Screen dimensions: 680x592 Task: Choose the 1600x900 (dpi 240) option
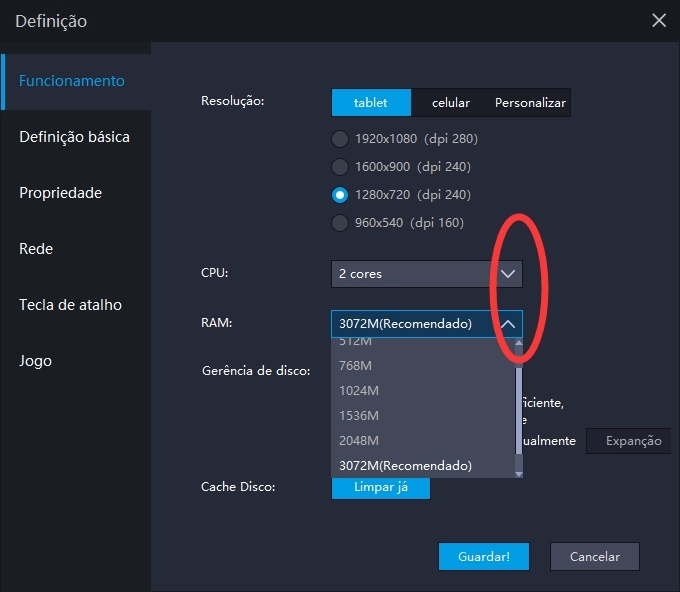click(340, 167)
